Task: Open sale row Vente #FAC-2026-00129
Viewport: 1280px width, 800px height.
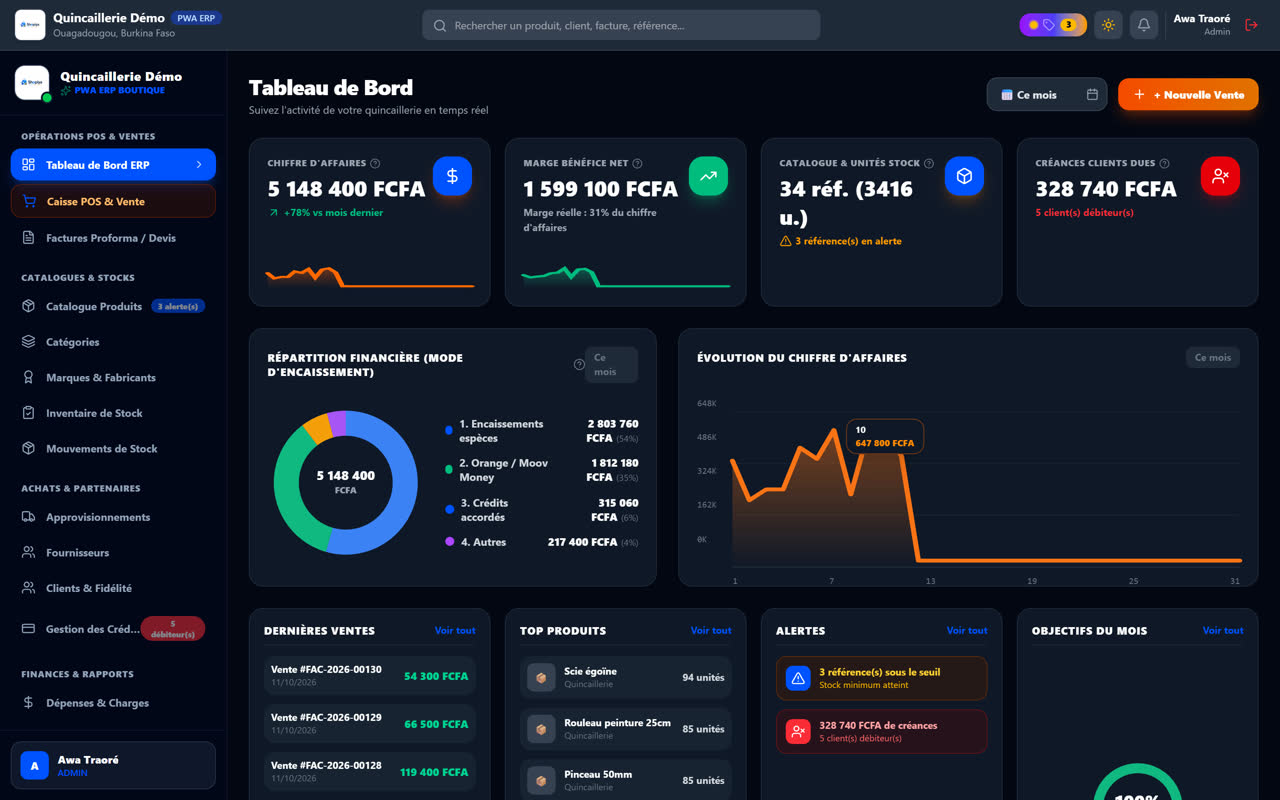Action: click(370, 724)
